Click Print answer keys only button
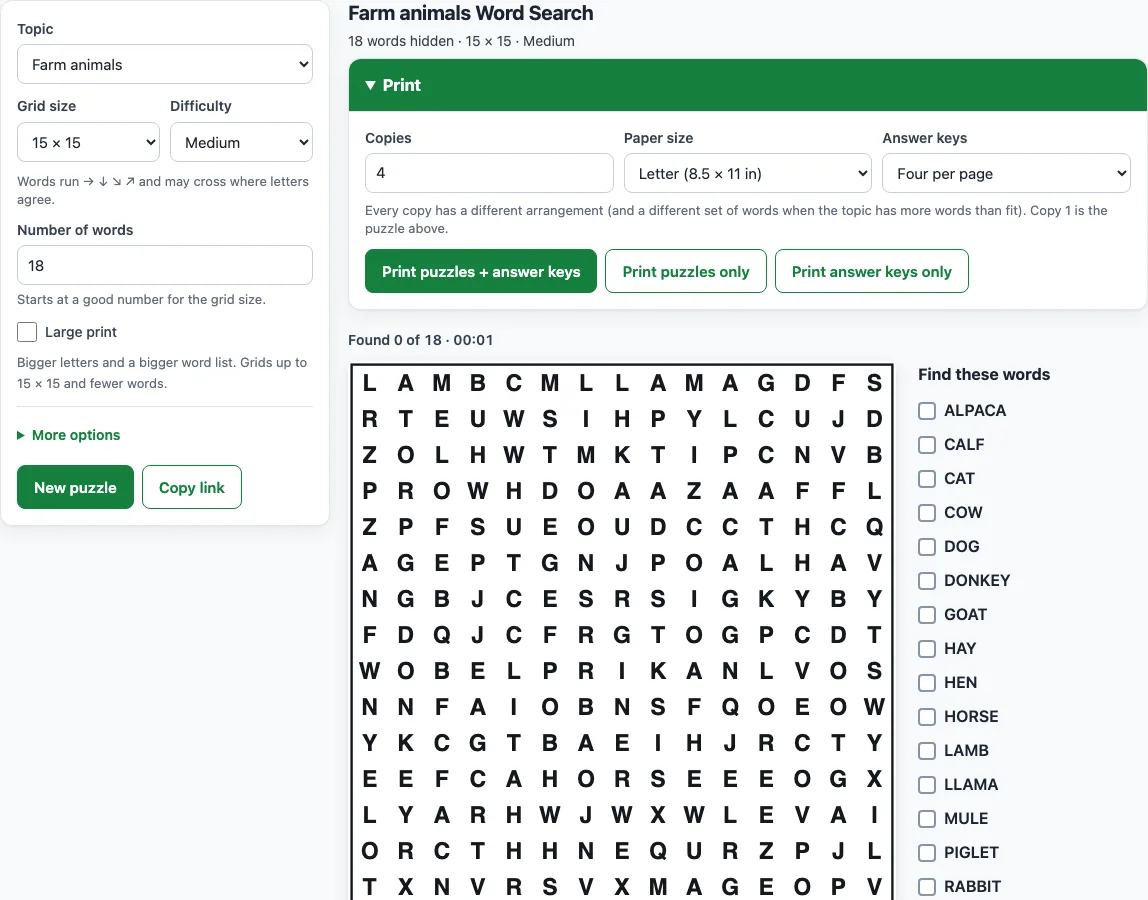1148x900 pixels. 872,272
